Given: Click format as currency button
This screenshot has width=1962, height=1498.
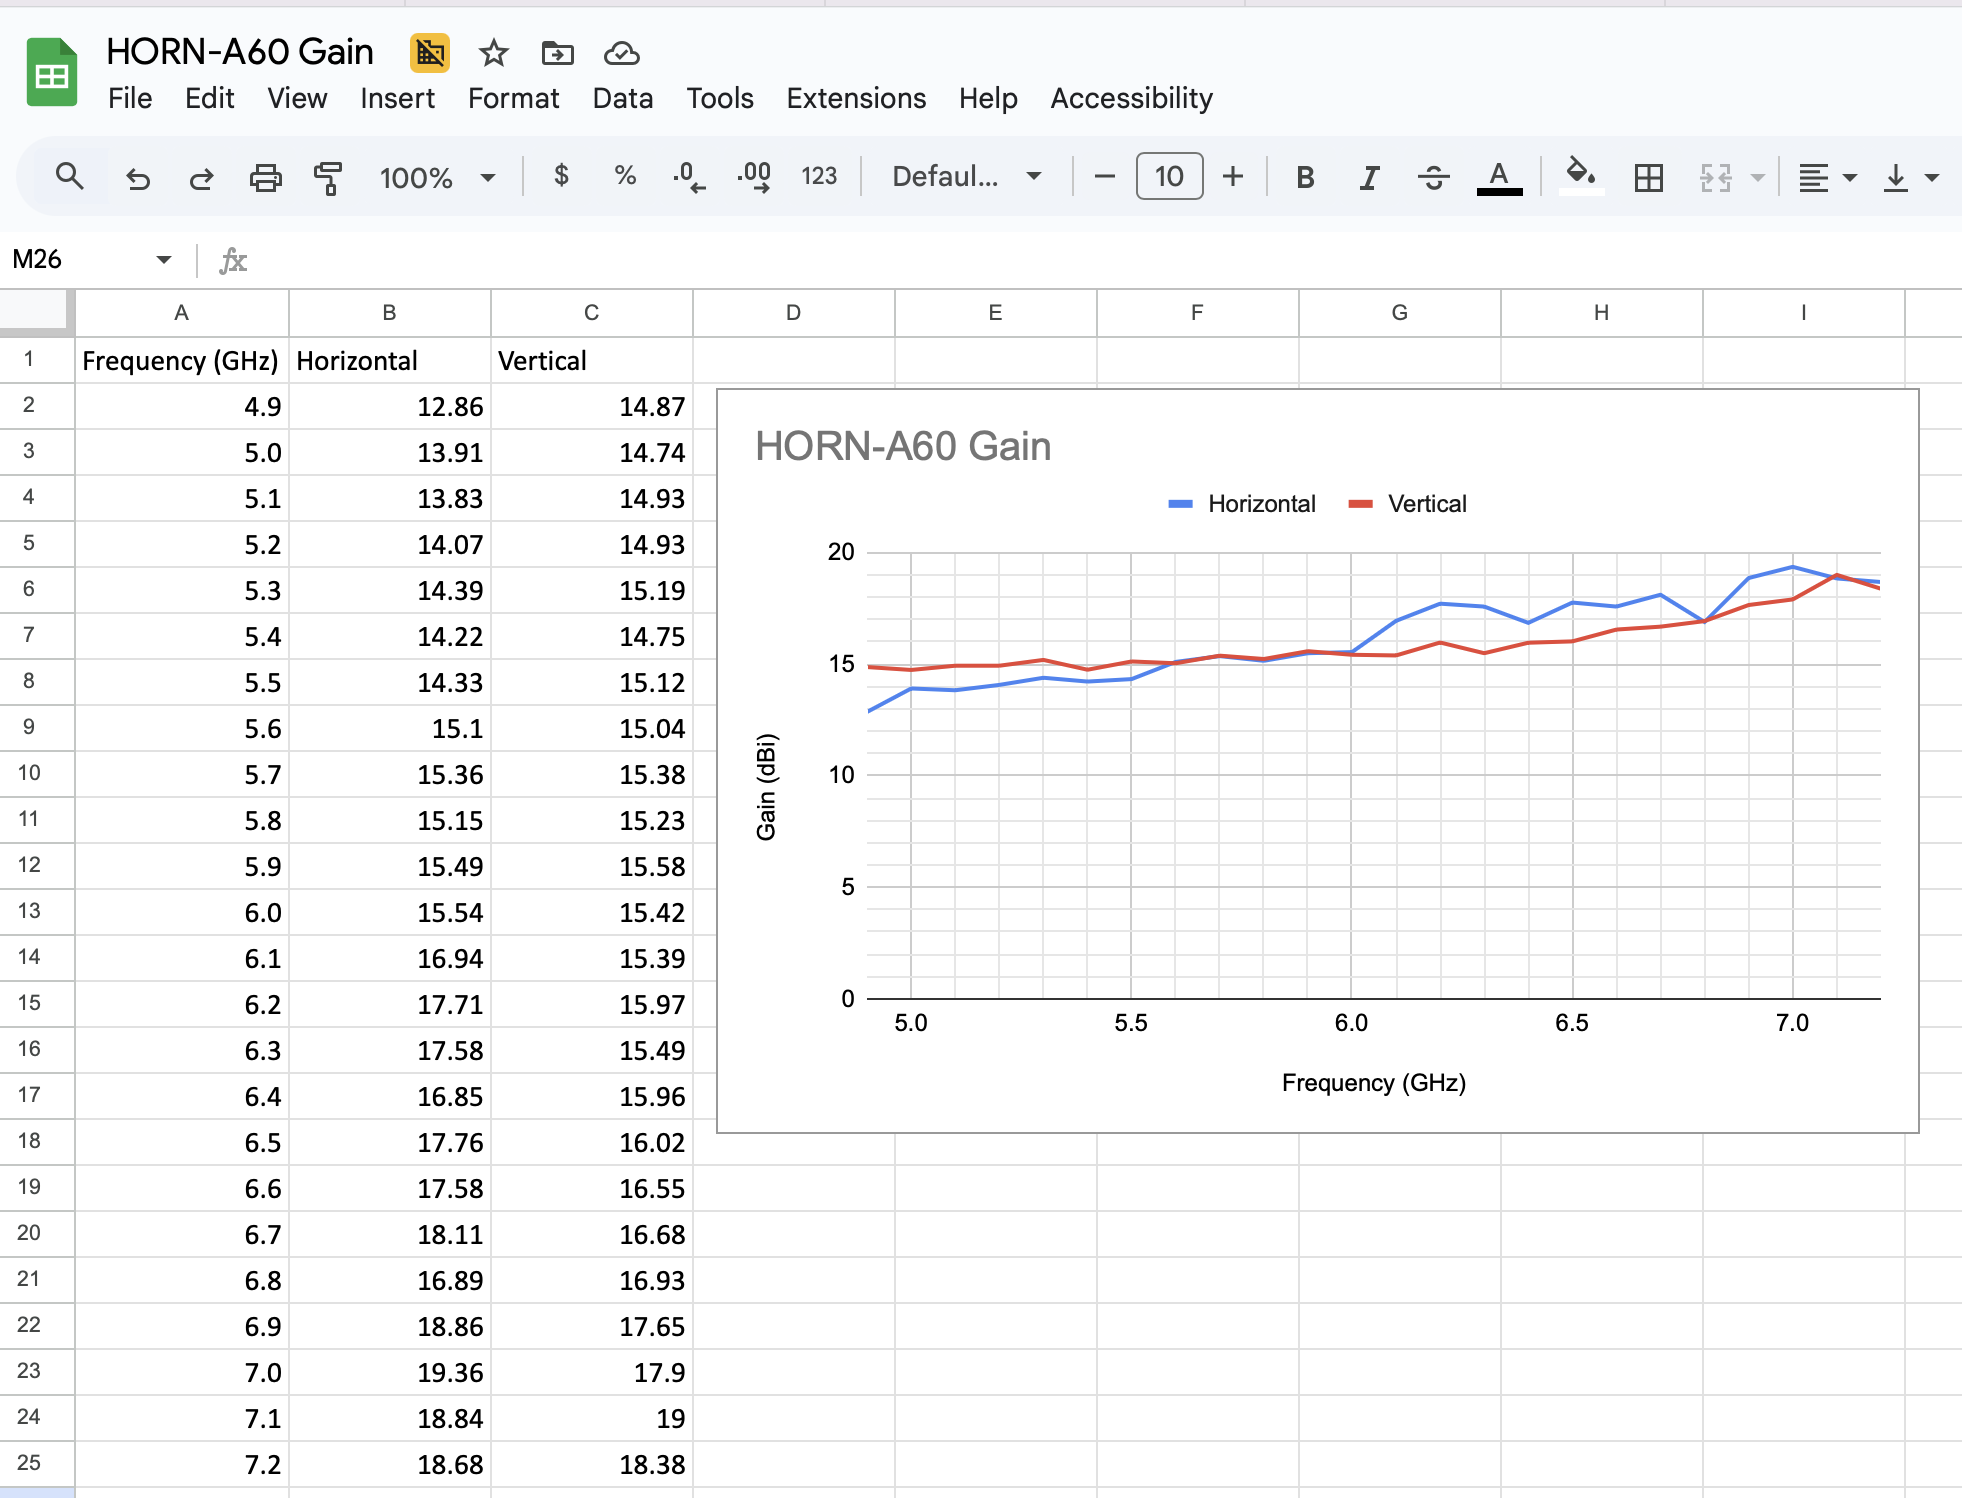Looking at the screenshot, I should pos(561,176).
